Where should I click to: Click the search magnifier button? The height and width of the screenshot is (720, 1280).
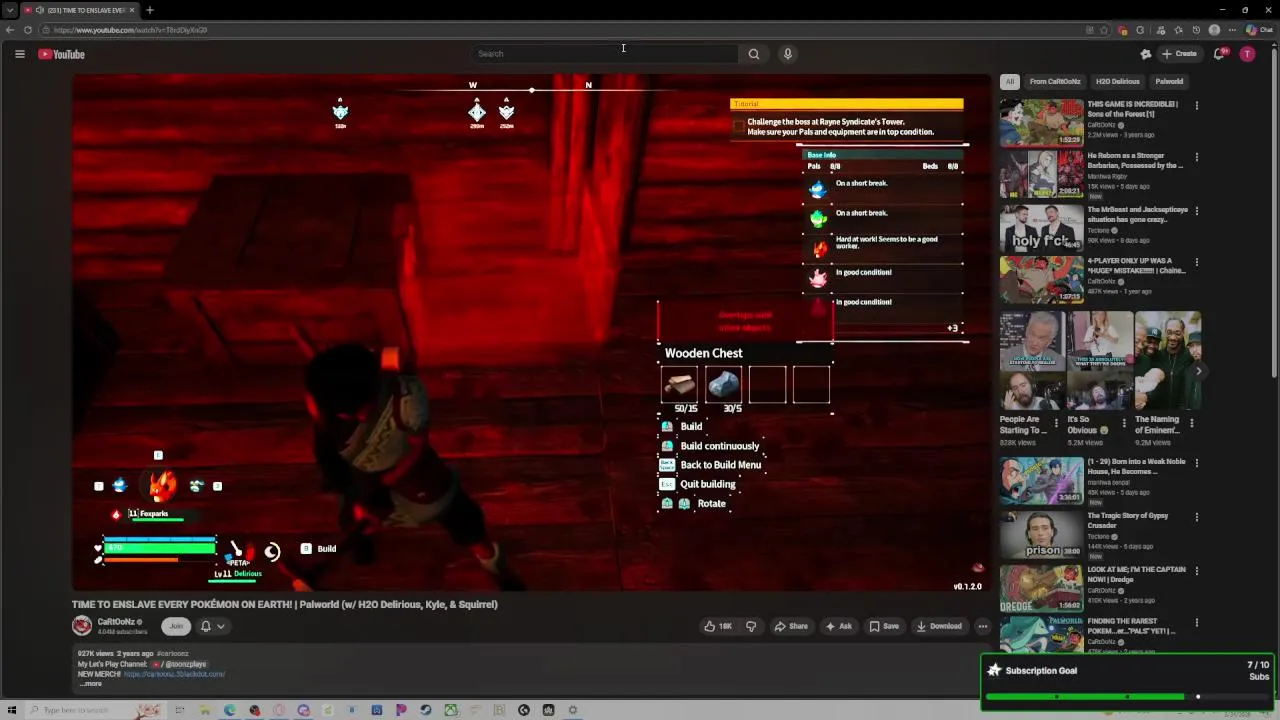754,54
